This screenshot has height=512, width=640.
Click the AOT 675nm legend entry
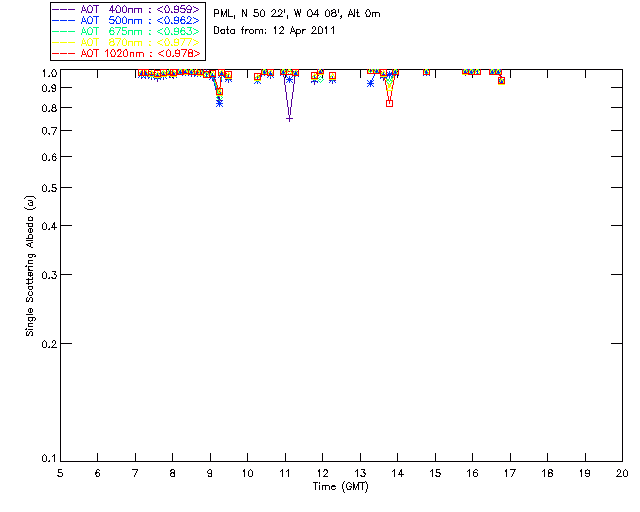pos(126,31)
